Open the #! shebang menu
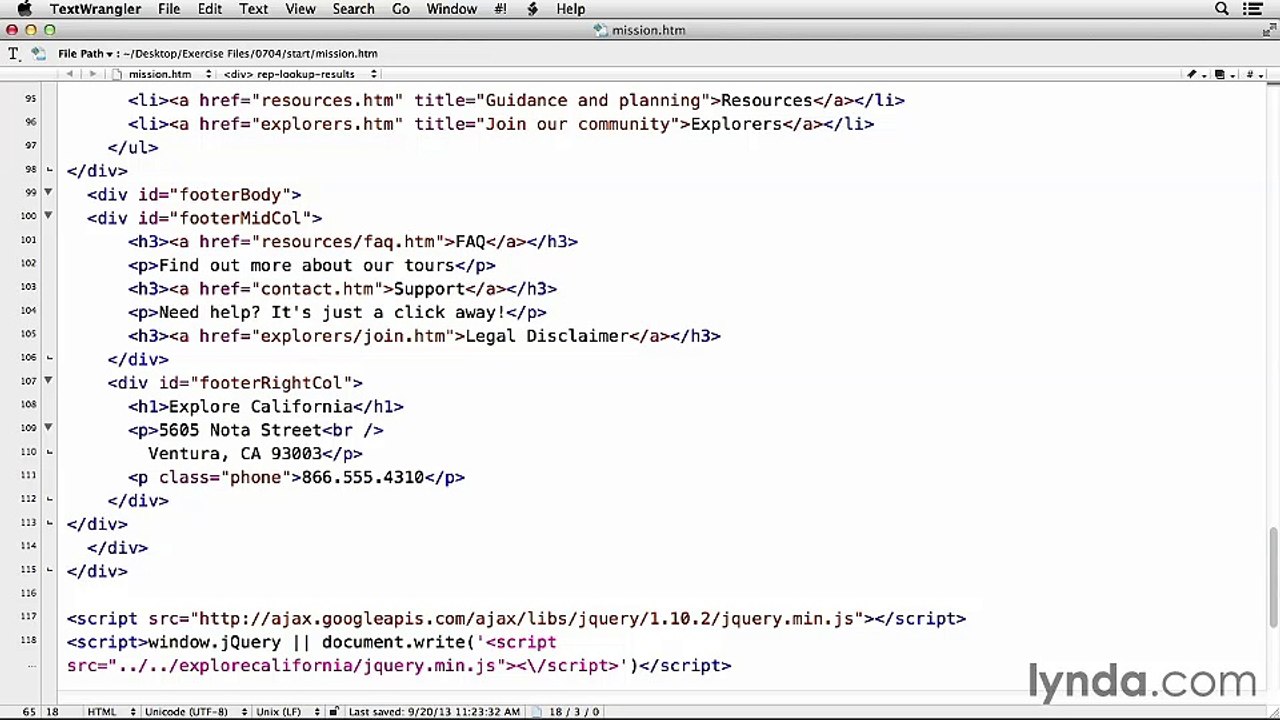Screen dimensions: 1280x720 500,9
